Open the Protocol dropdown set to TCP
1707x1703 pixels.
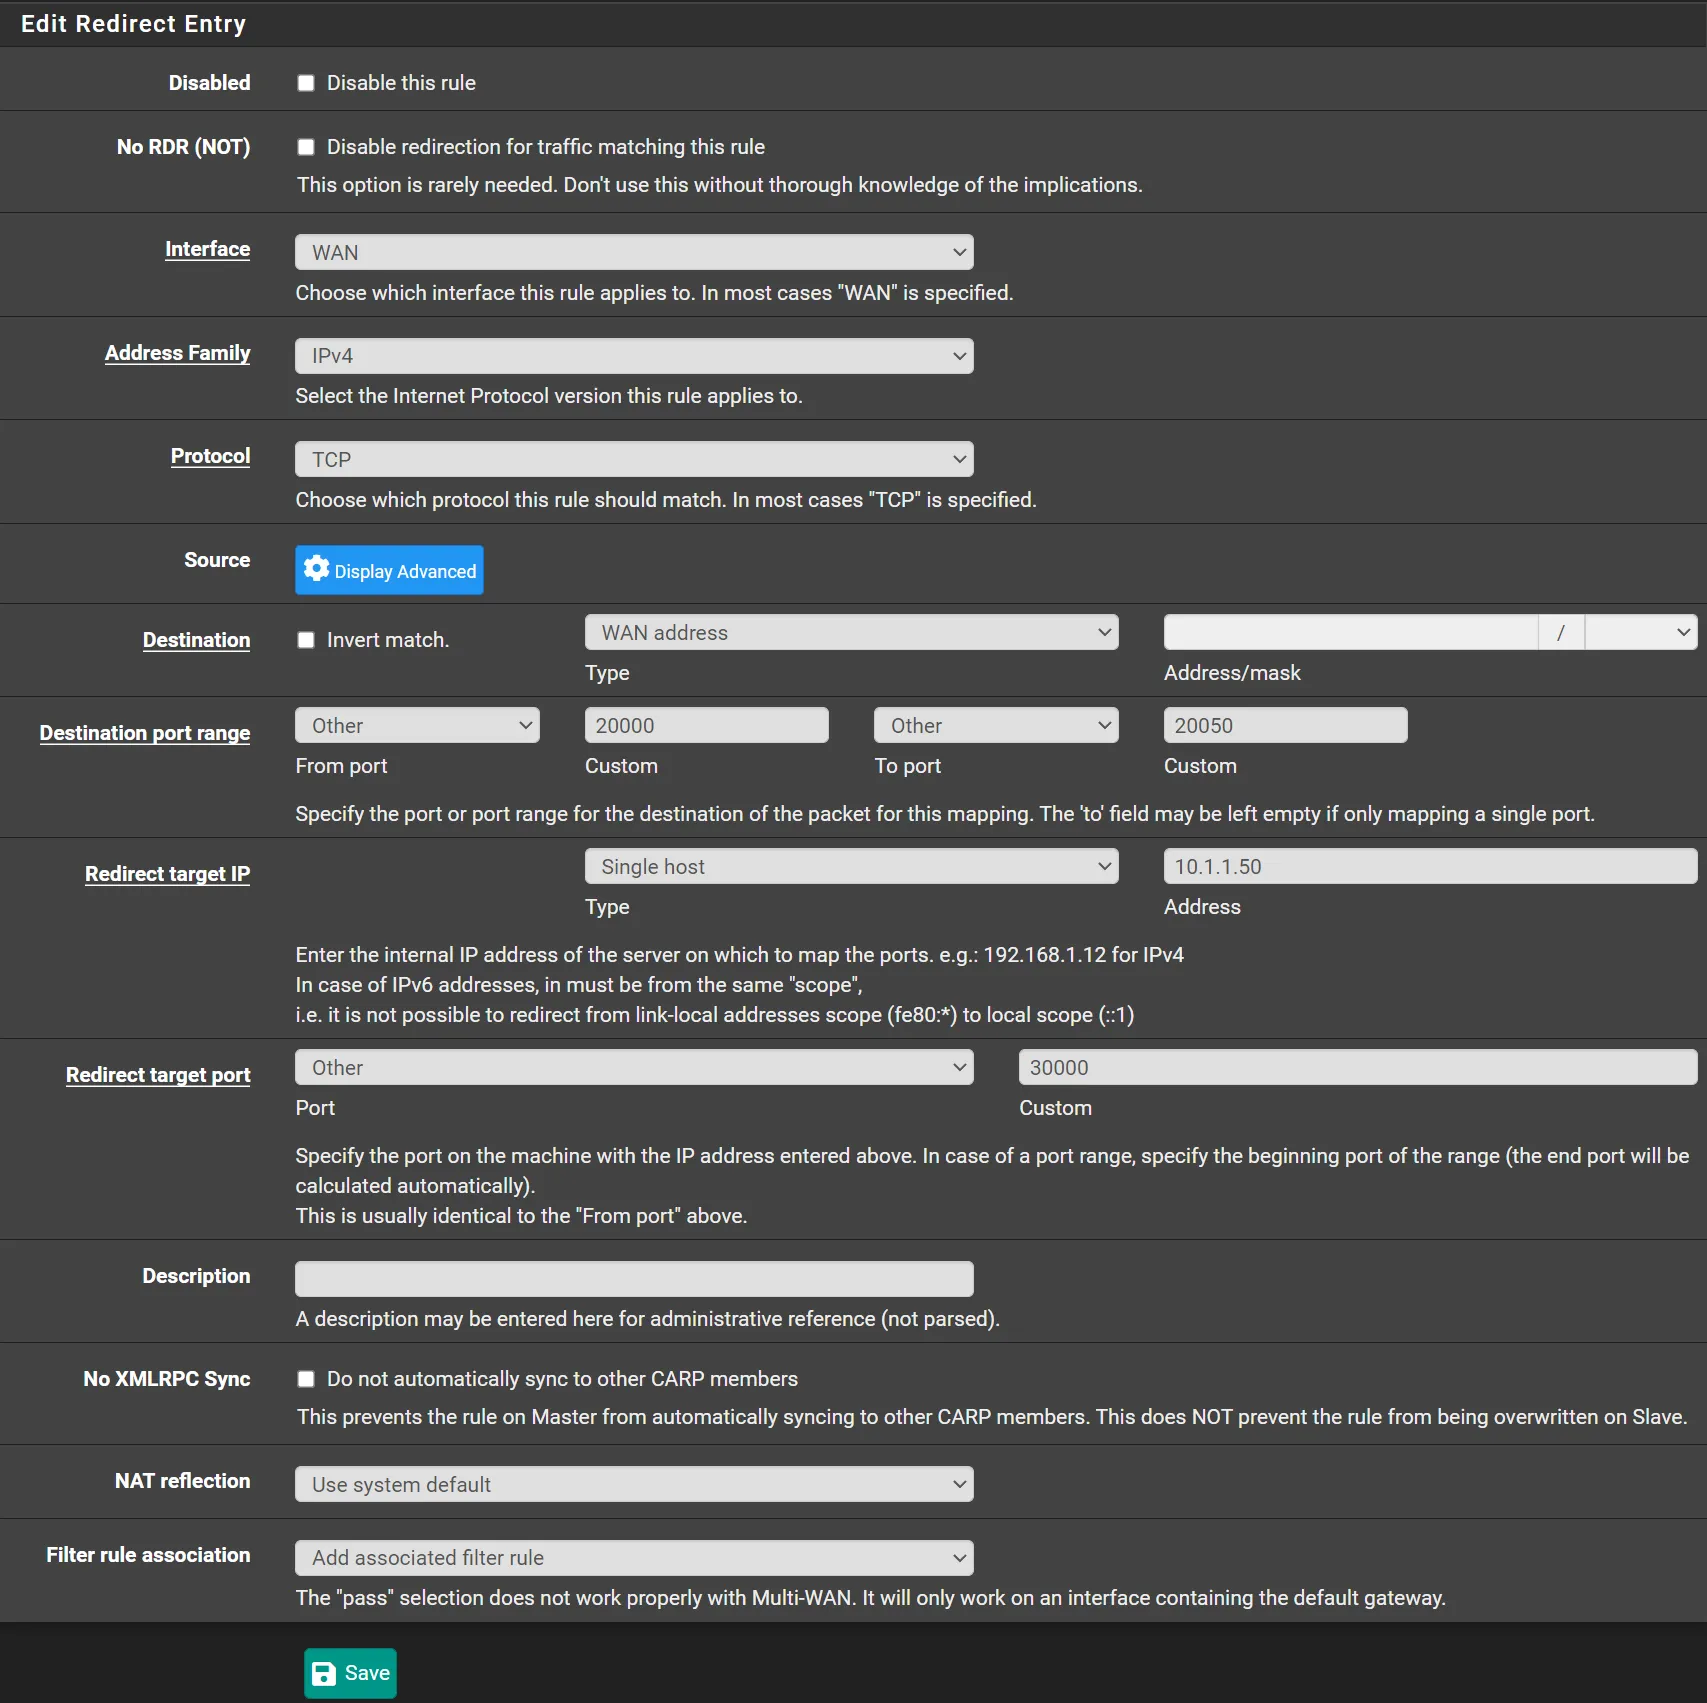tap(633, 459)
